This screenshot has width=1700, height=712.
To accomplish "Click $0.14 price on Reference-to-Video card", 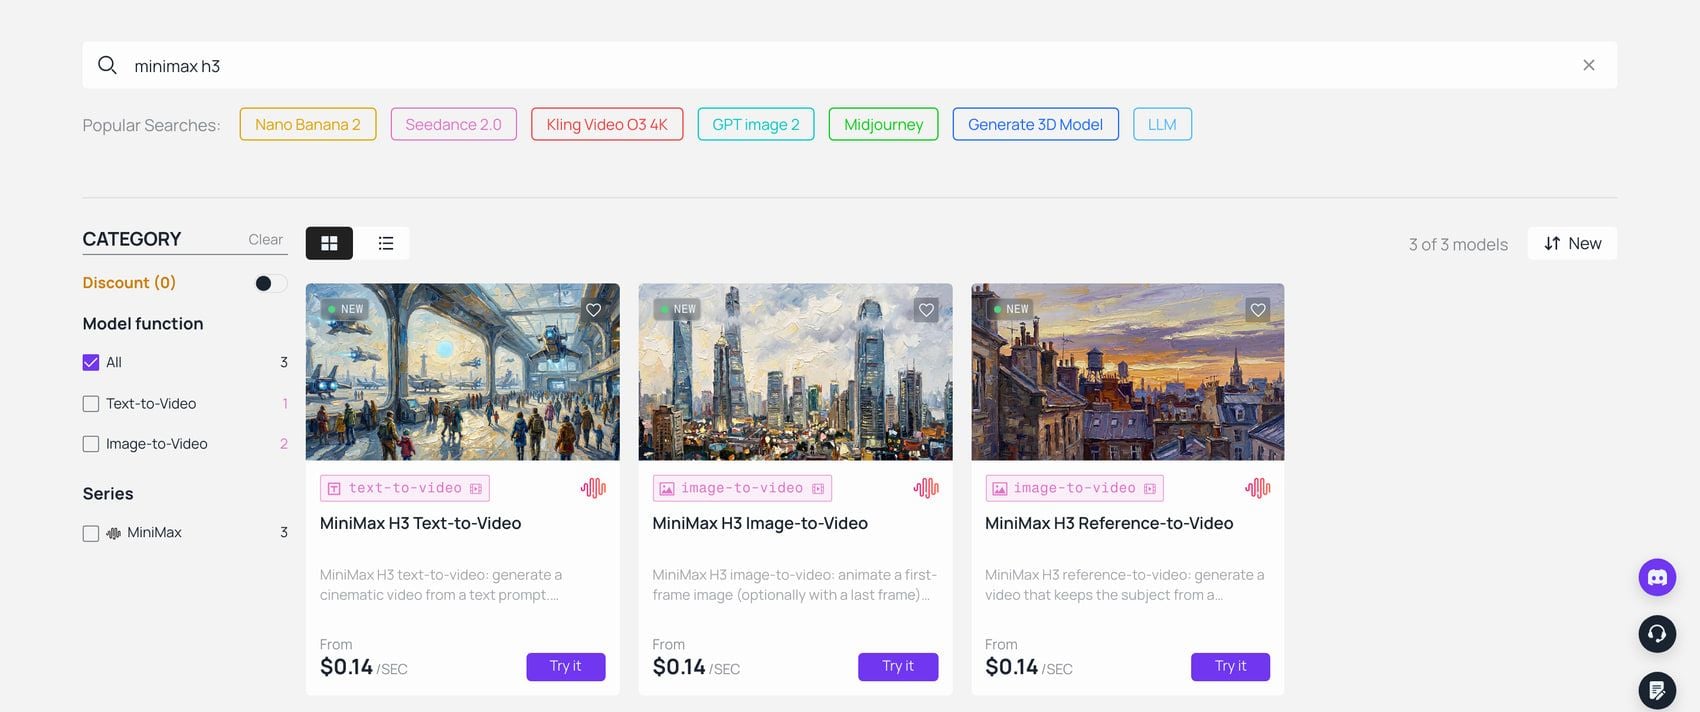I will point(1011,667).
